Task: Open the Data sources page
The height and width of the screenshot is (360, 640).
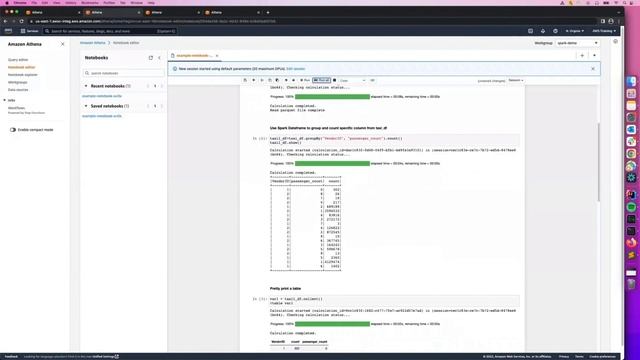Action: (18, 89)
